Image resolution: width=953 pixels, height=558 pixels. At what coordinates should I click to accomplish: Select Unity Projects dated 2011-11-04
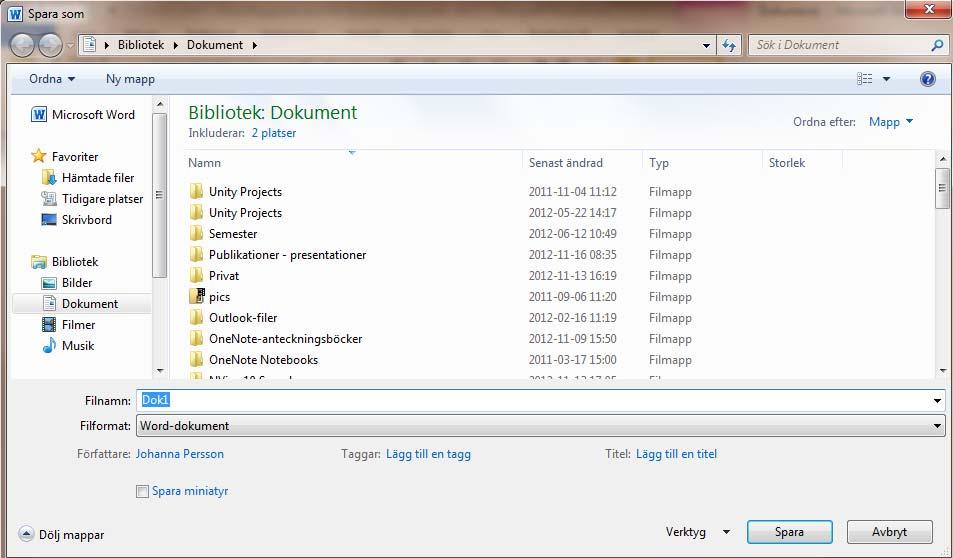tap(246, 191)
